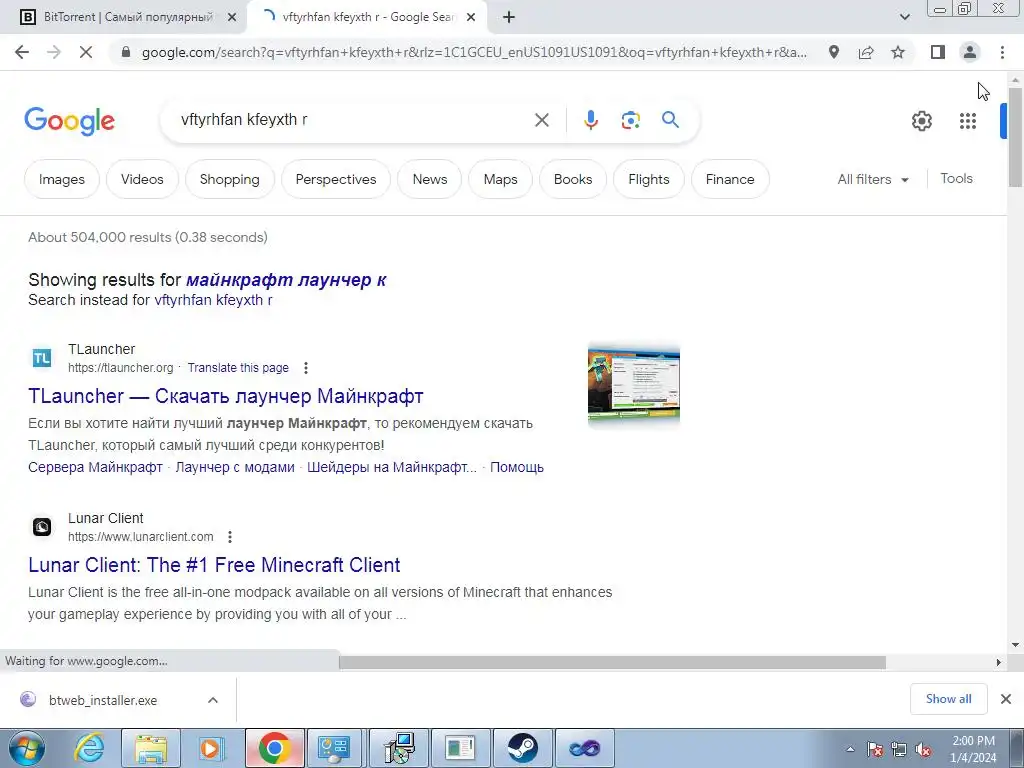Open Chrome three-dot menu
The width and height of the screenshot is (1024, 768).
(1002, 52)
